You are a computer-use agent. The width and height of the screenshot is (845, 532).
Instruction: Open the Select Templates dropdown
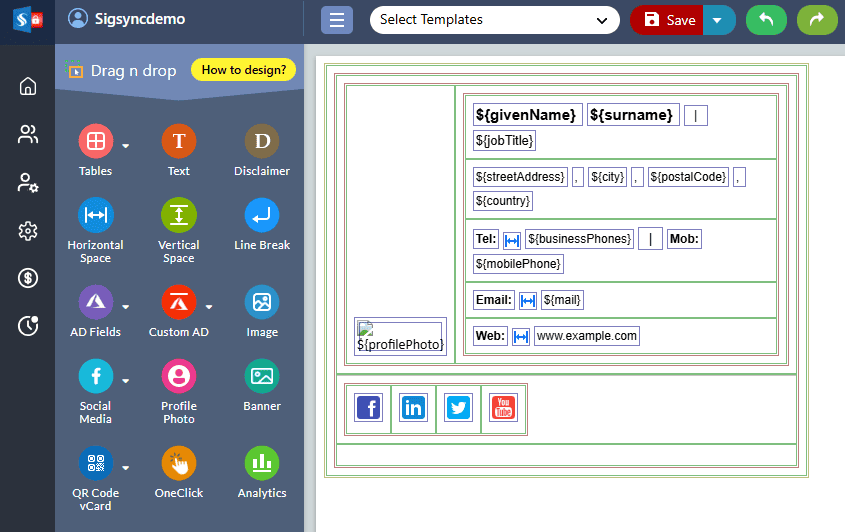tap(494, 20)
